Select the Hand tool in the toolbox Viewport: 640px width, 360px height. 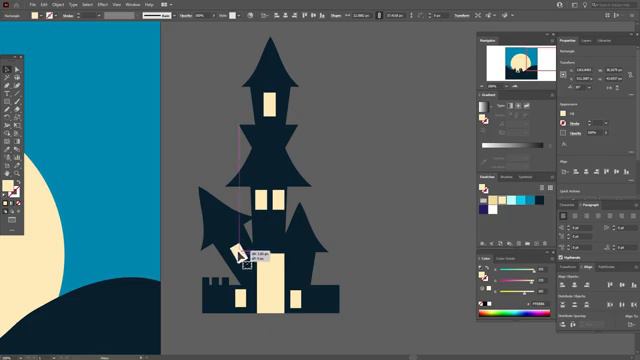pyautogui.click(x=7, y=173)
